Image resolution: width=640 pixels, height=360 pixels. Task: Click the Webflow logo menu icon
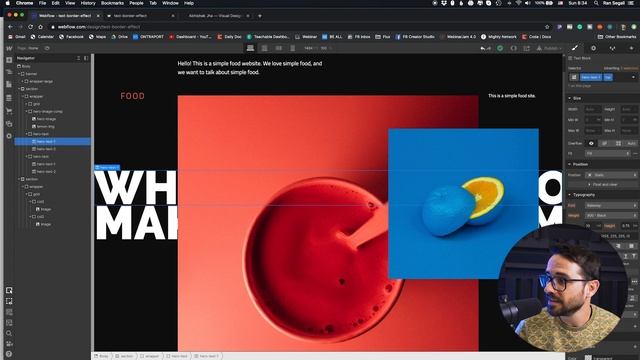pyautogui.click(x=9, y=48)
